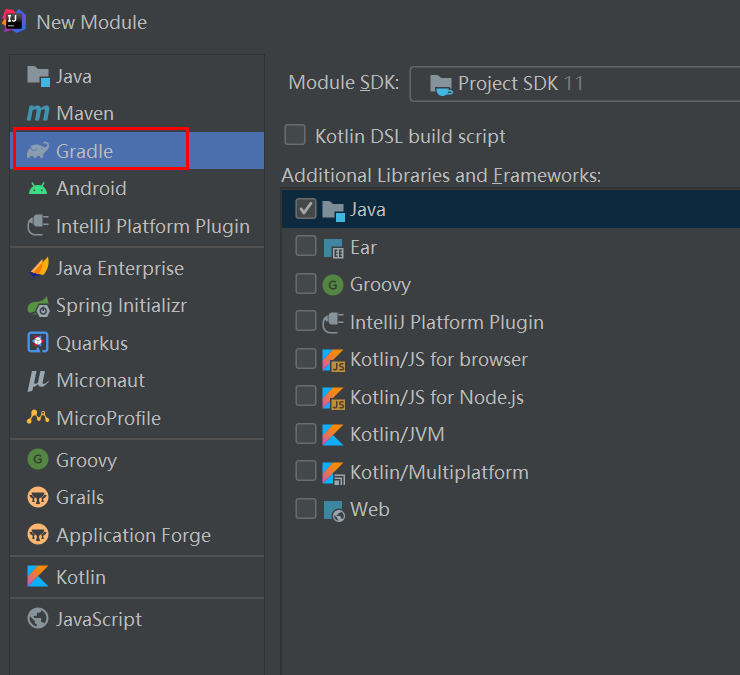Open the Module SDK dropdown
Image resolution: width=740 pixels, height=675 pixels.
575,84
